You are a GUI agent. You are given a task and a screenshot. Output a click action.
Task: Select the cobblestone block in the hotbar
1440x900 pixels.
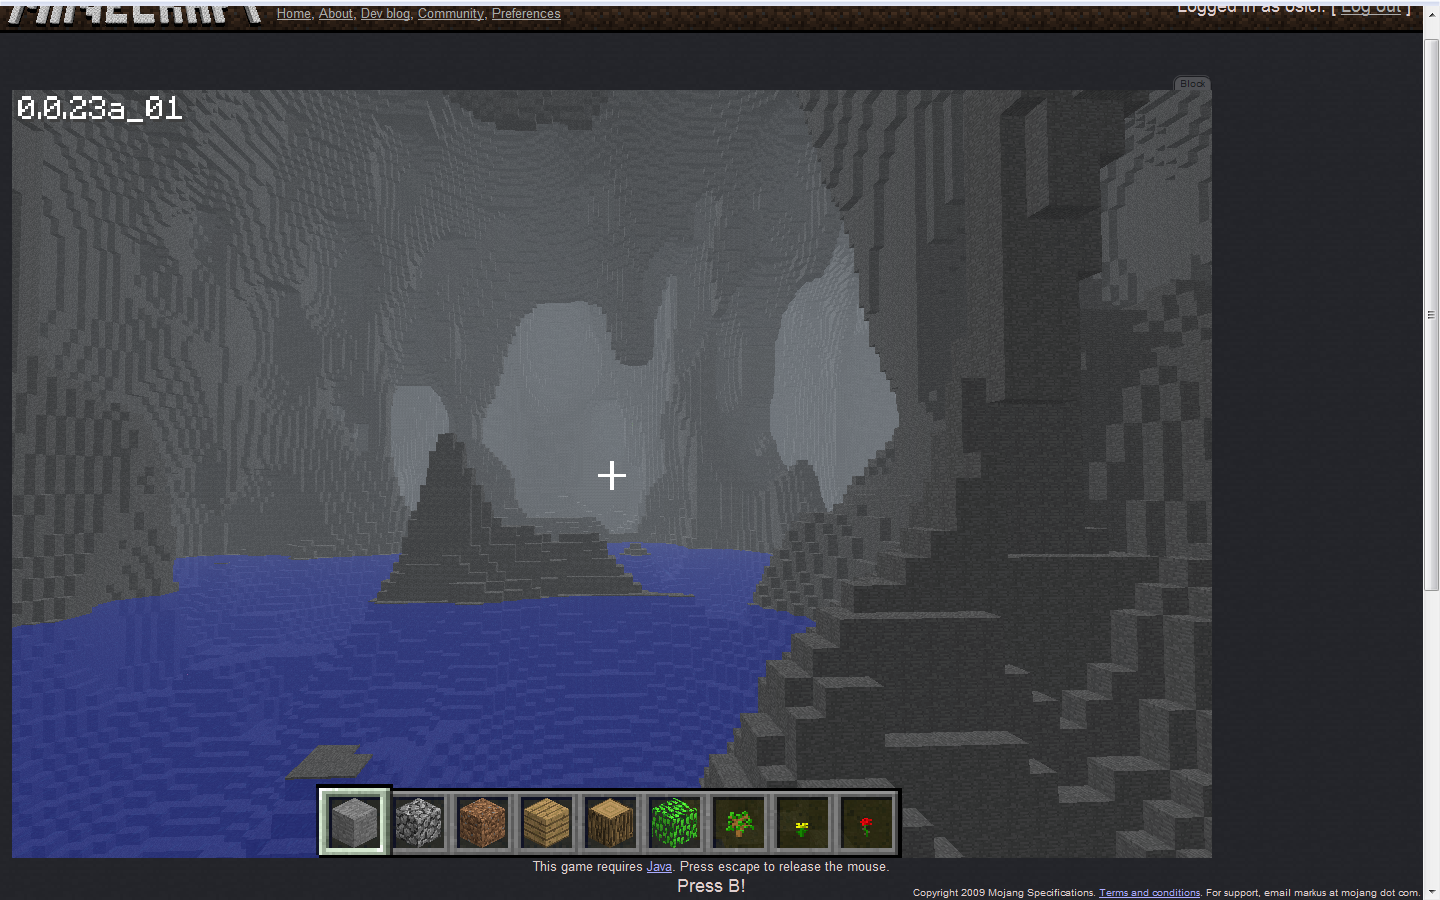click(x=419, y=822)
